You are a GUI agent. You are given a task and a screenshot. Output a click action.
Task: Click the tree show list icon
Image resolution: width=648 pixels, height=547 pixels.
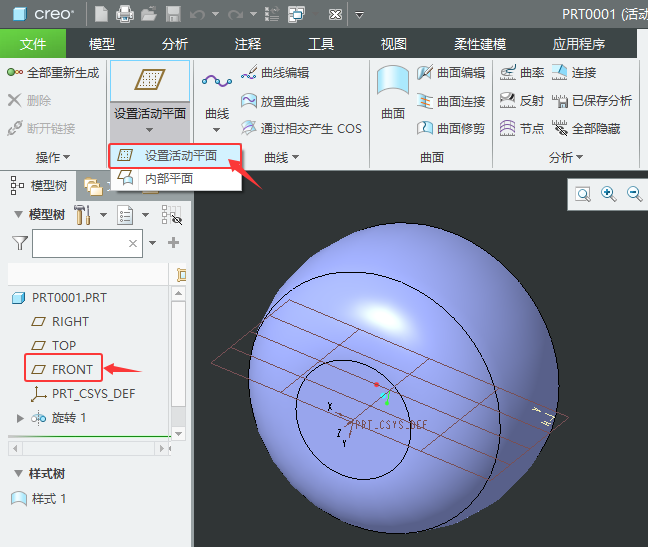pyautogui.click(x=125, y=215)
